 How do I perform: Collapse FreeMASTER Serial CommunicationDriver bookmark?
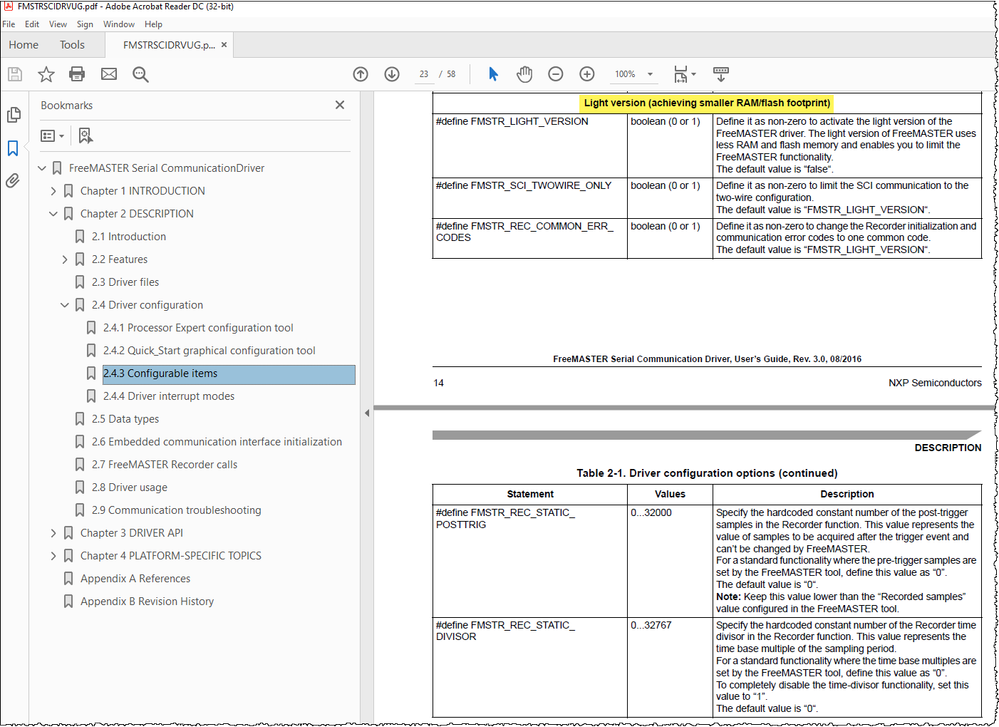tap(42, 168)
